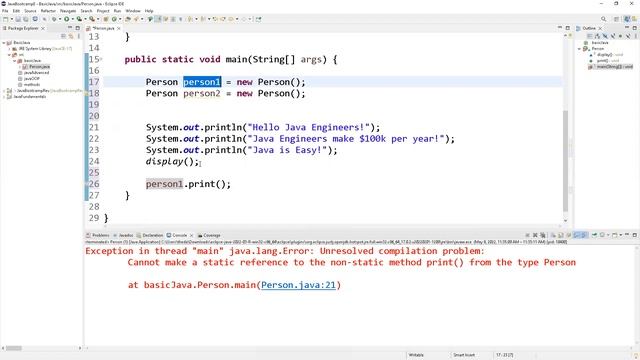Close the Person.java editor tab

coord(119,28)
